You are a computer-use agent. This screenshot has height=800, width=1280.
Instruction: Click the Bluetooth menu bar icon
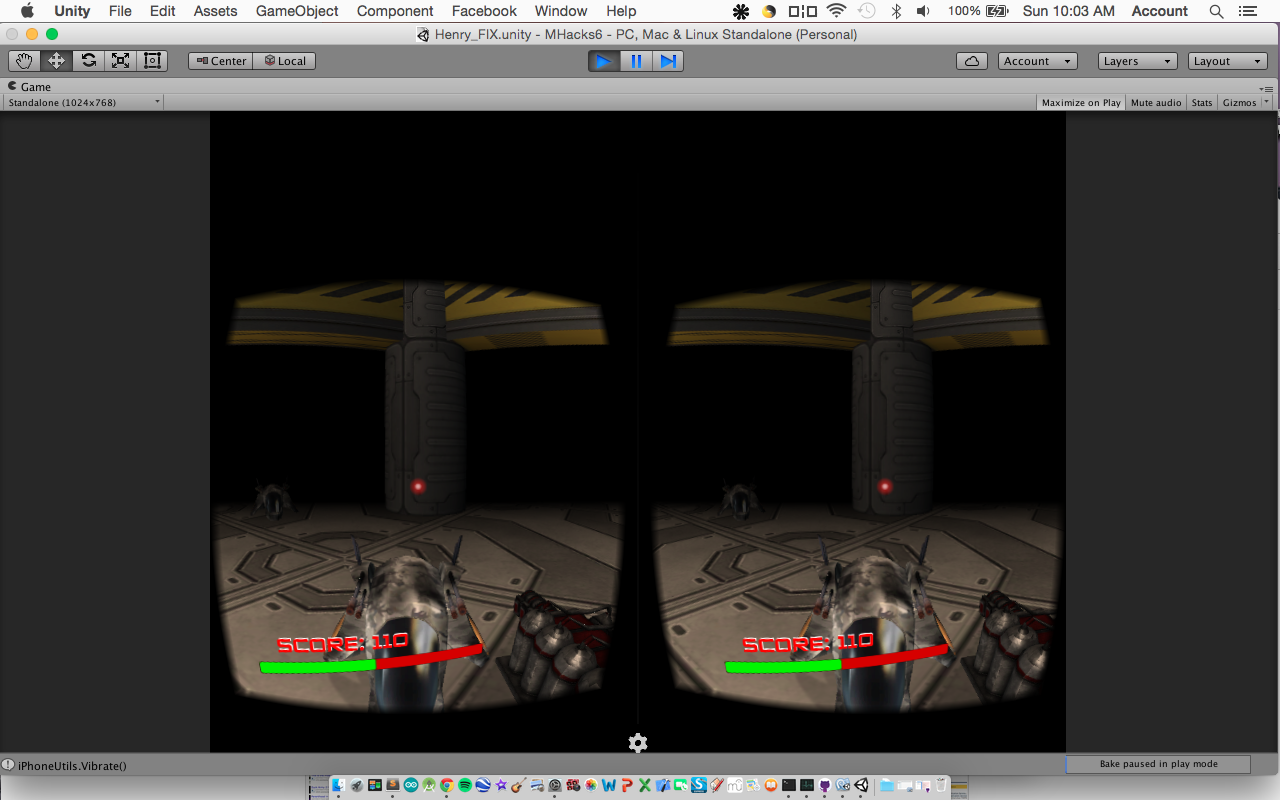coord(896,11)
